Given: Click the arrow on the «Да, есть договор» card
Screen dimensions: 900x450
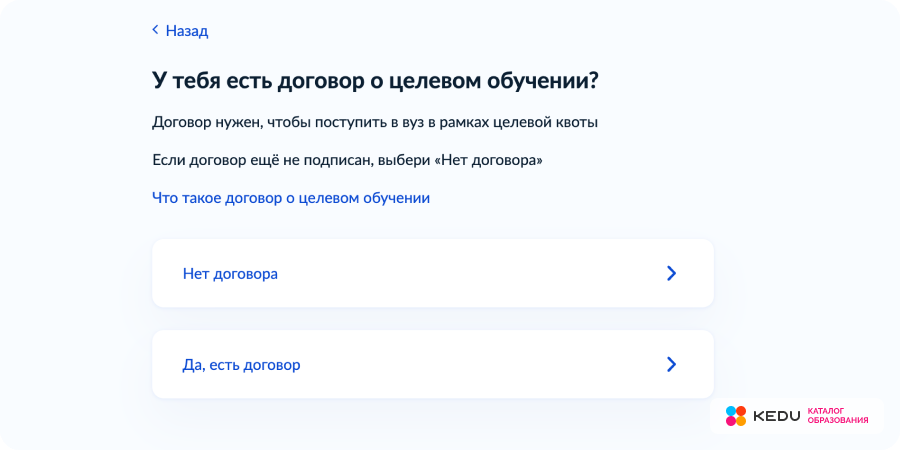Looking at the screenshot, I should [x=671, y=365].
